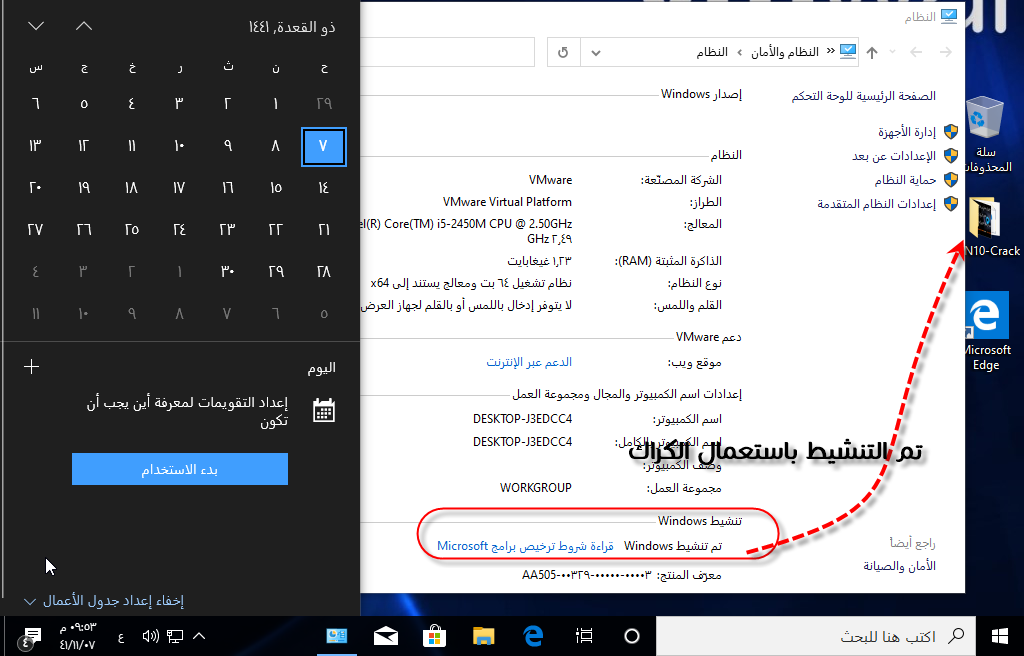Viewport: 1024px width, 656px height.
Task: Open File Explorer from the taskbar
Action: coord(484,636)
